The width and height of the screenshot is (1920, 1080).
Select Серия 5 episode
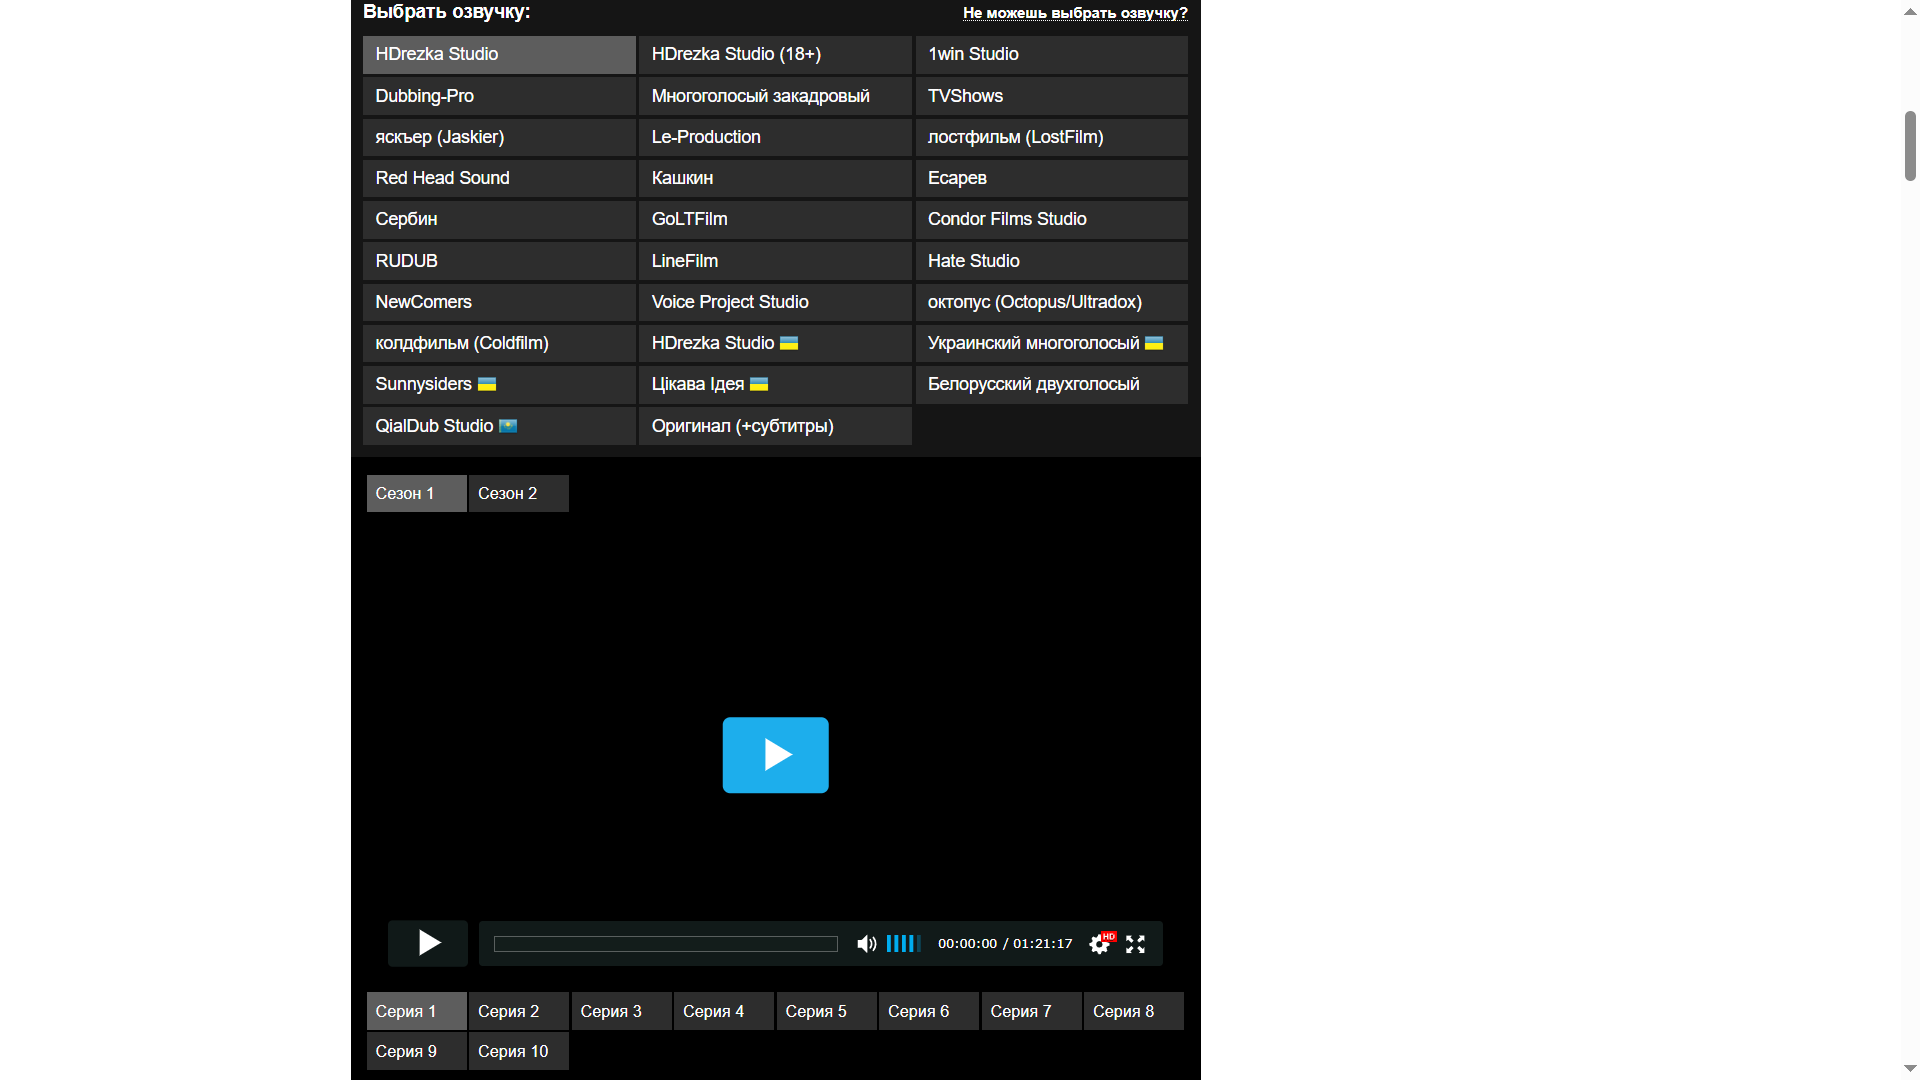click(826, 1011)
